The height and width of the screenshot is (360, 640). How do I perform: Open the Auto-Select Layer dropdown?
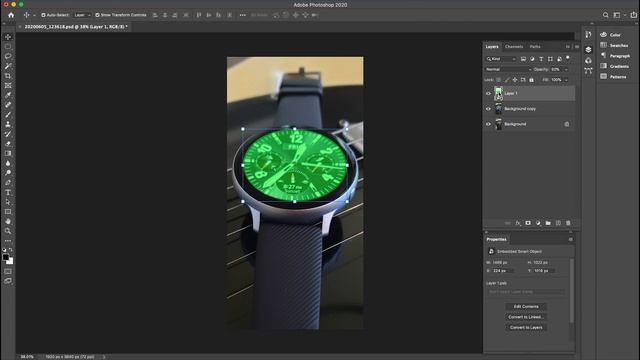pos(82,15)
